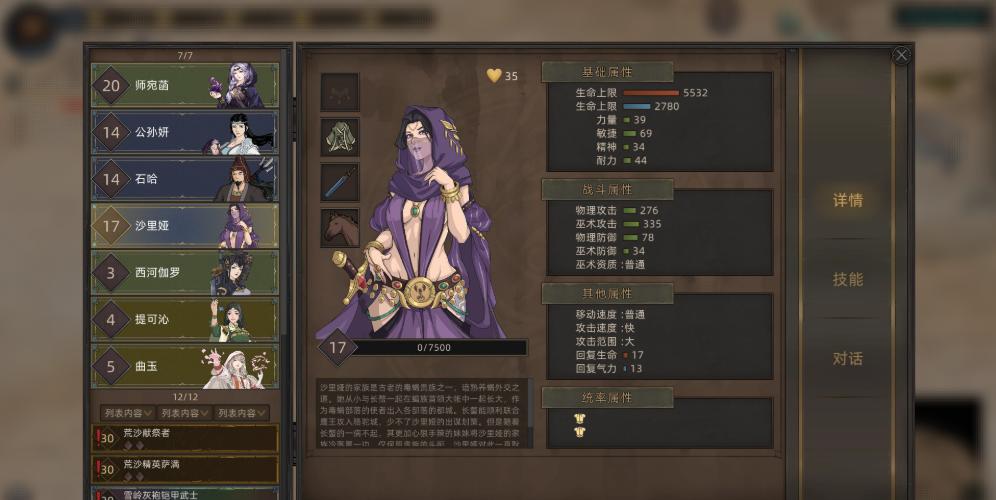
Task: Select 荒沙精英萨满 troop entry
Action: 185,470
